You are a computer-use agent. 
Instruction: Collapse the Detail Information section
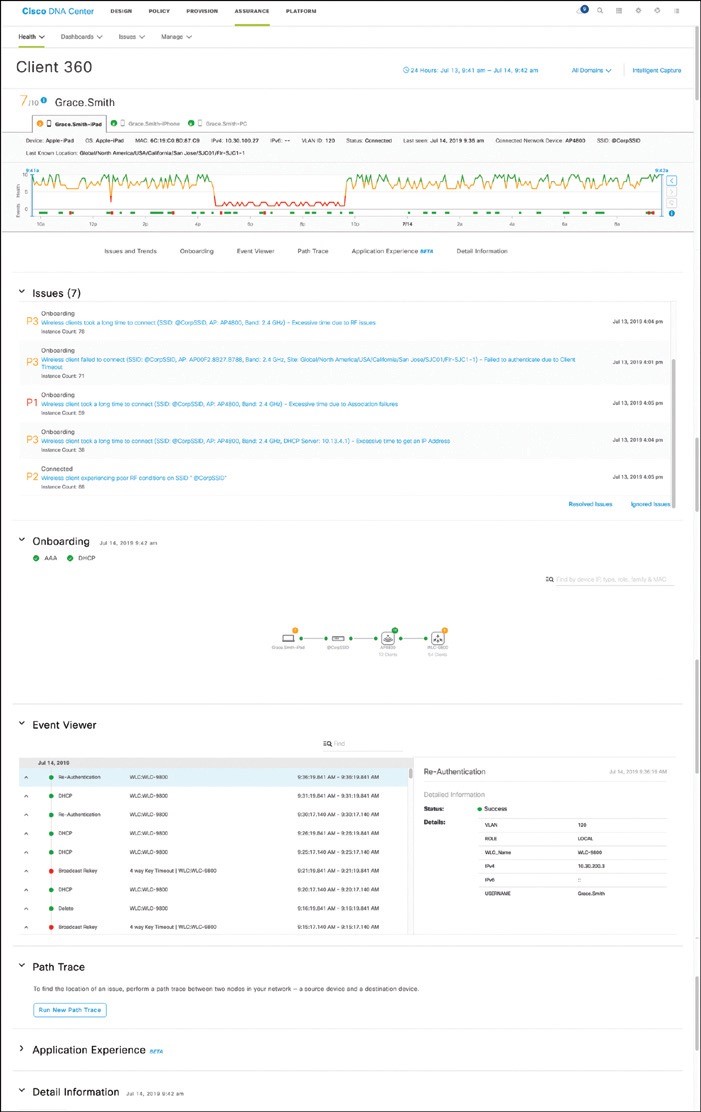pyautogui.click(x=21, y=1090)
